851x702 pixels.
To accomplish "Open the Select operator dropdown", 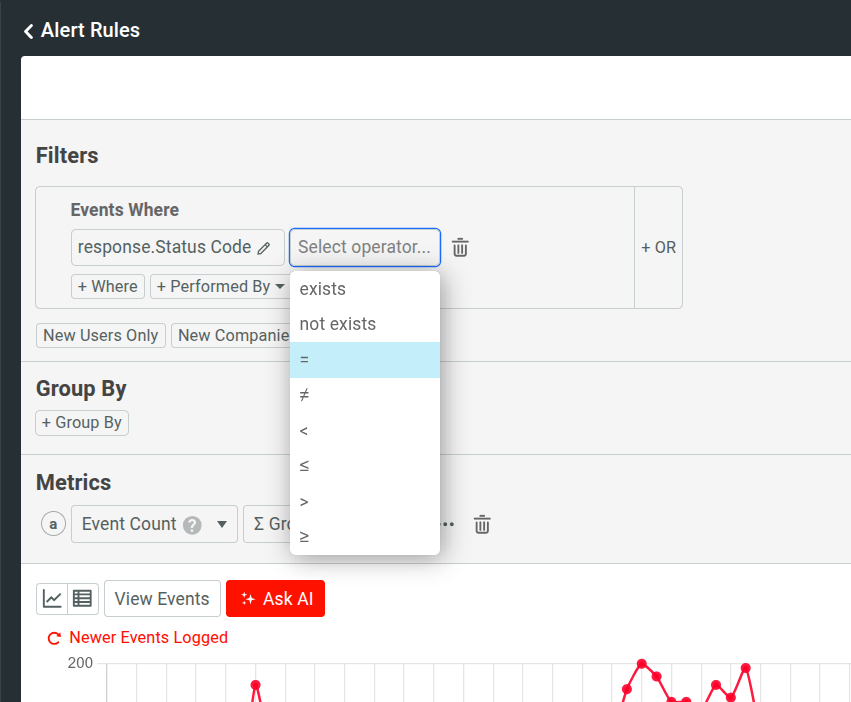I will click(364, 247).
